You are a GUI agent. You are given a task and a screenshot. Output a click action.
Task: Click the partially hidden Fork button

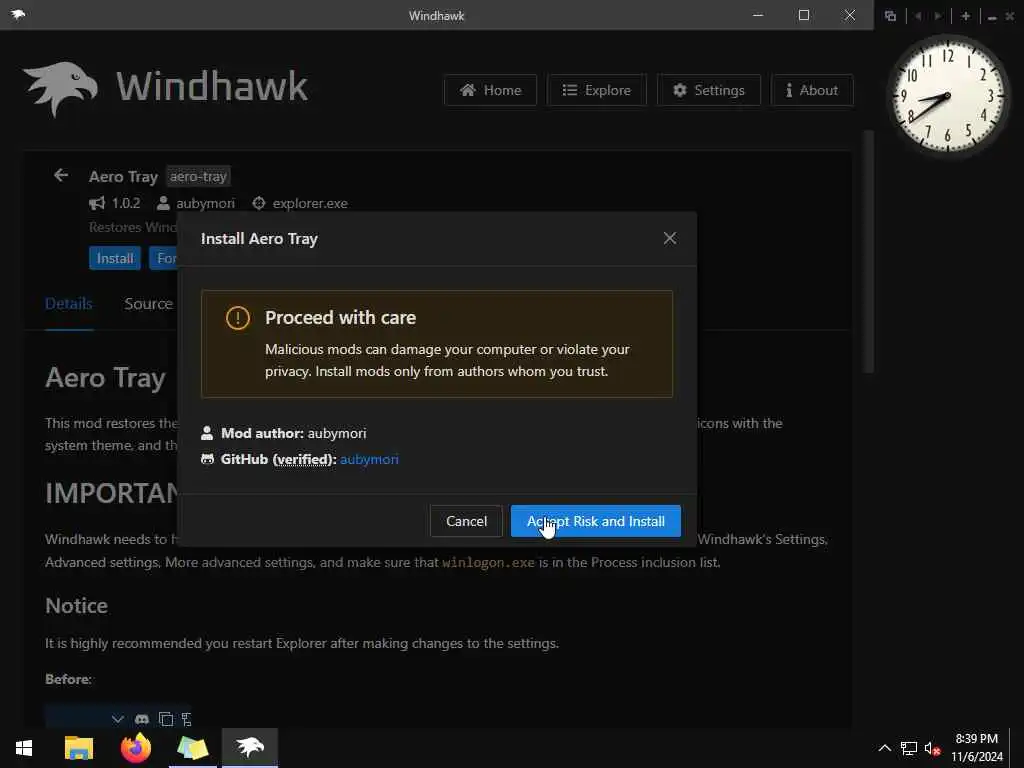tap(163, 258)
